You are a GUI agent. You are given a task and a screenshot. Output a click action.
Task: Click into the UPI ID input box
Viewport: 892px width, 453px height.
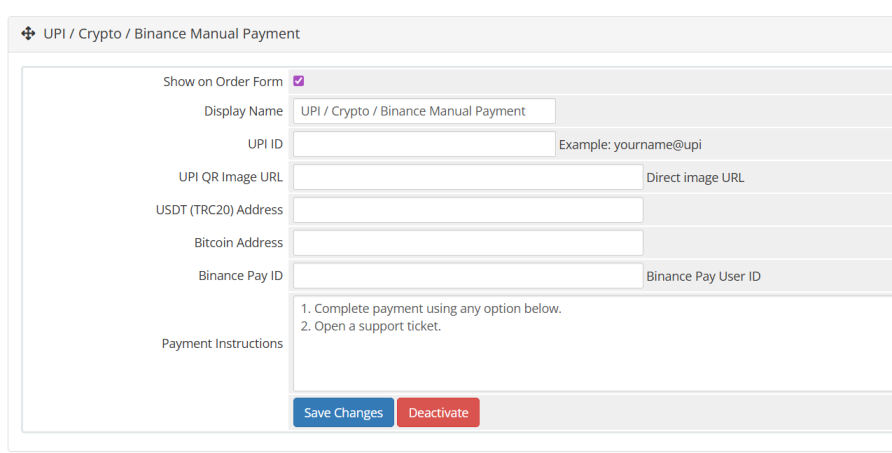tap(424, 144)
